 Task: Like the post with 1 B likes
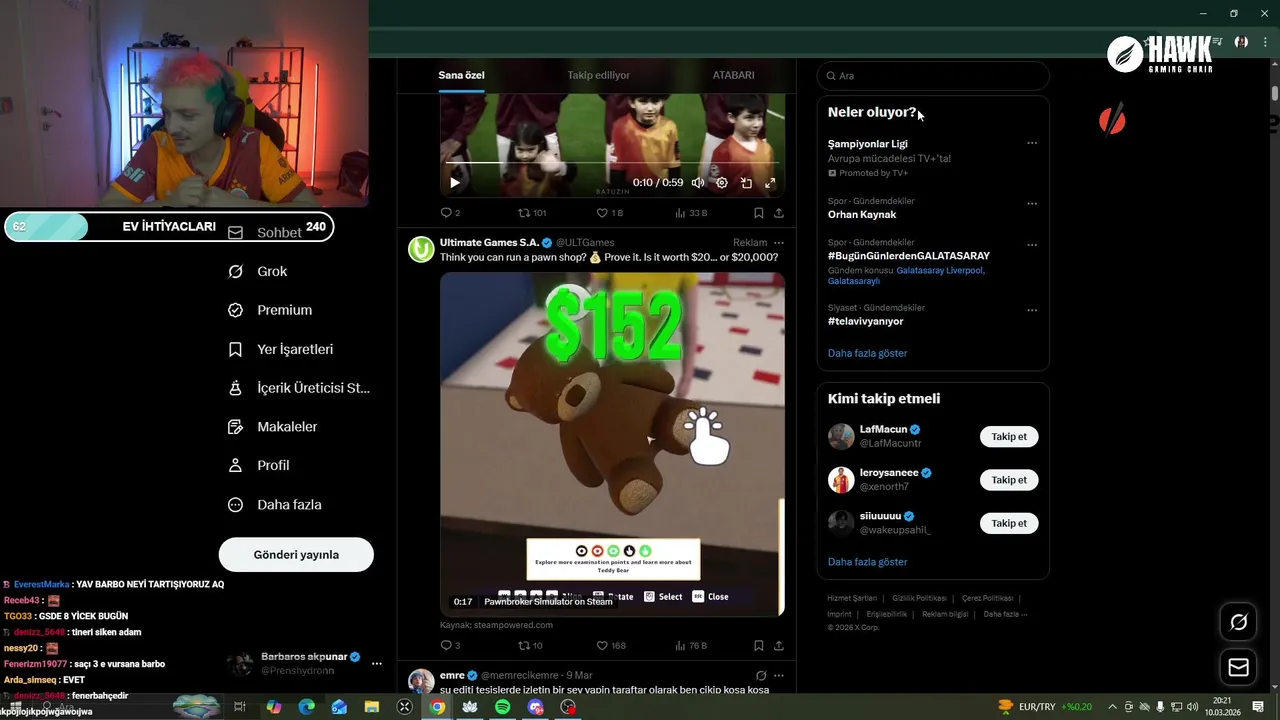[x=609, y=213]
